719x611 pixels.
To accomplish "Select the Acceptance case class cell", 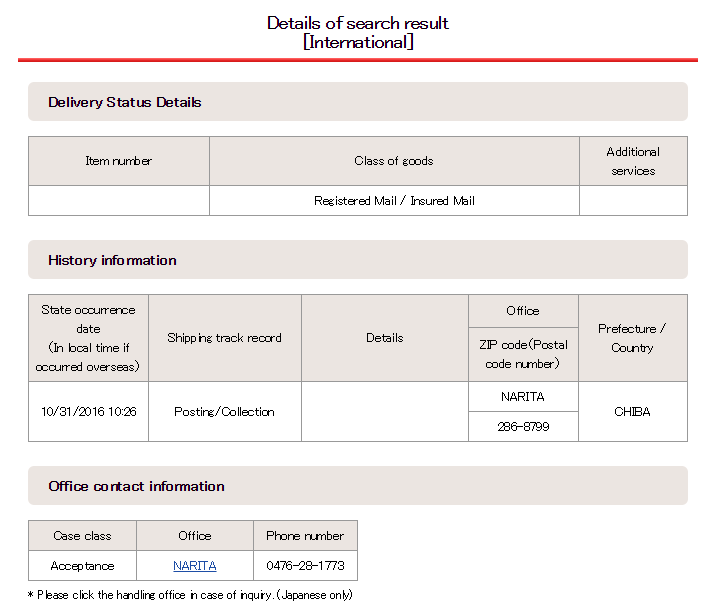I will (x=83, y=566).
